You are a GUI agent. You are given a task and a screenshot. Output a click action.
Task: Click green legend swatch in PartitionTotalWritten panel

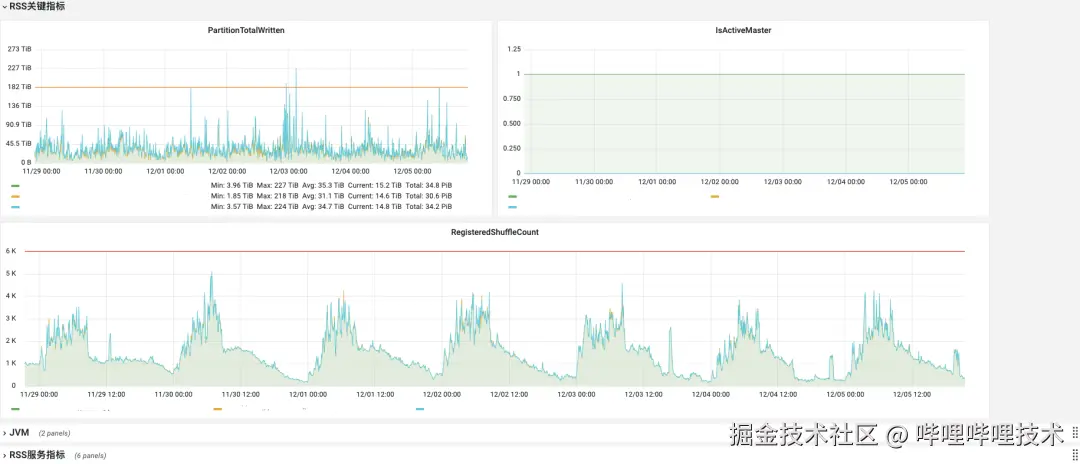pyautogui.click(x=16, y=186)
